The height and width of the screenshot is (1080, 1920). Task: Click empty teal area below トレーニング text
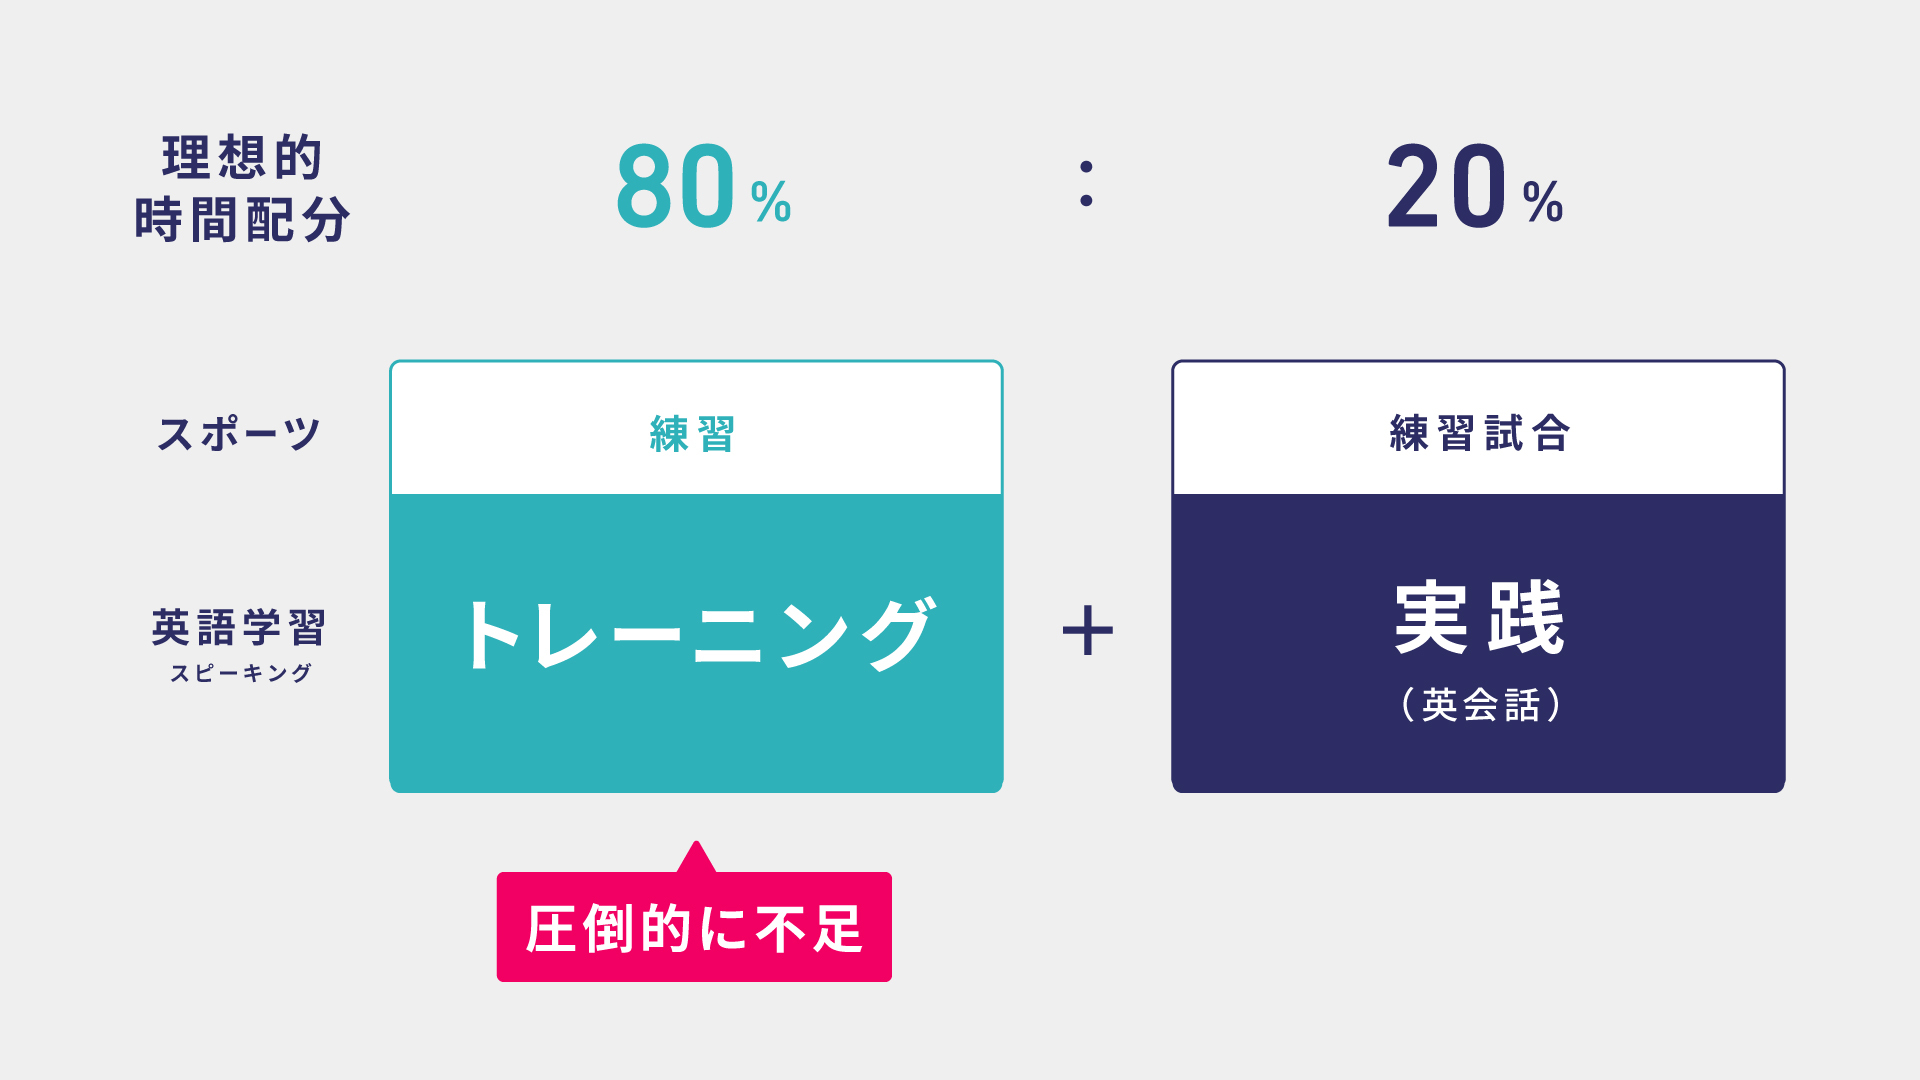696,740
